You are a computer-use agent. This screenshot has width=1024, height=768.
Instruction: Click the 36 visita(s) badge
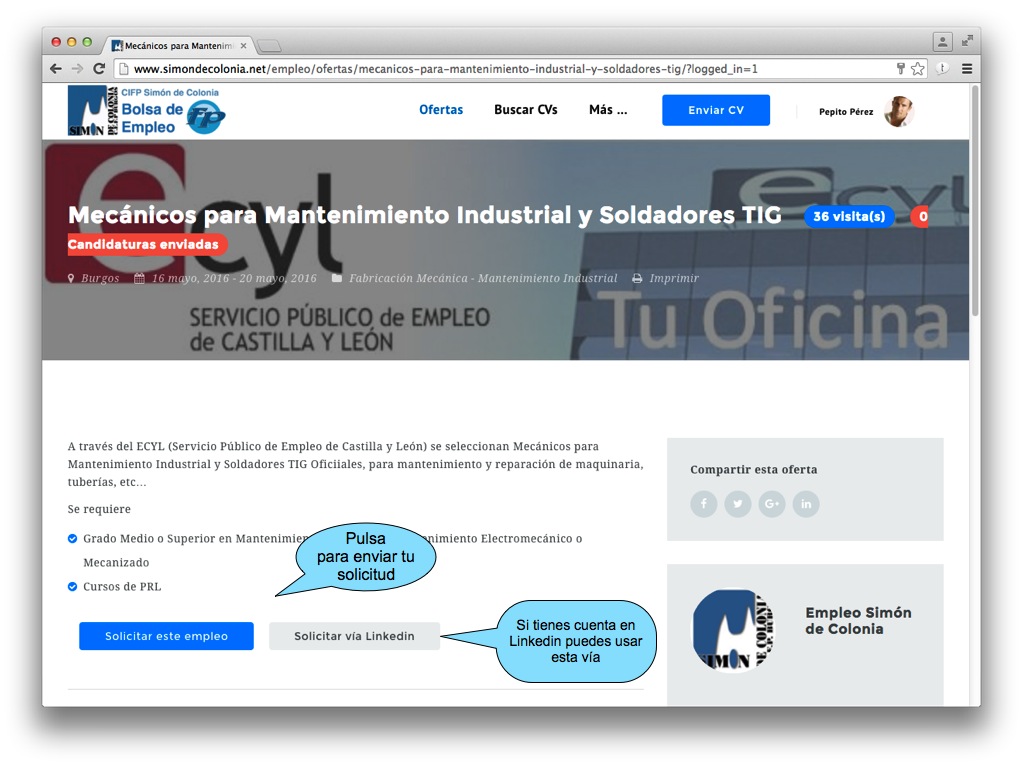coord(849,216)
